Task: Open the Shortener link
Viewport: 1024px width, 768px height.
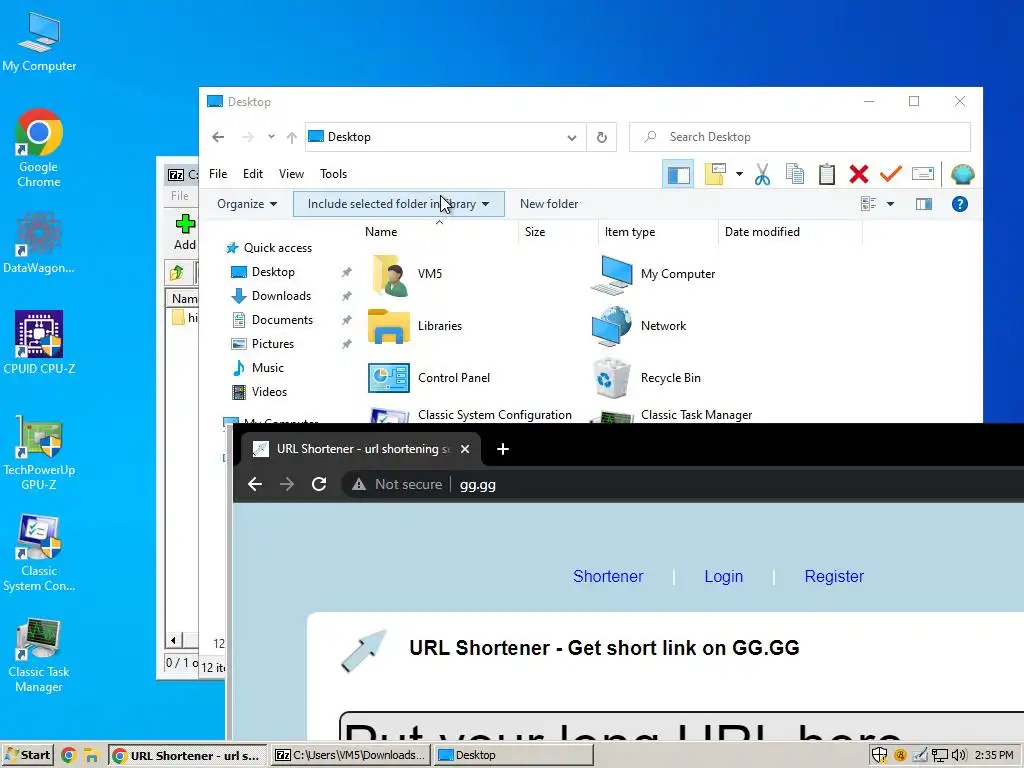Action: coord(608,577)
